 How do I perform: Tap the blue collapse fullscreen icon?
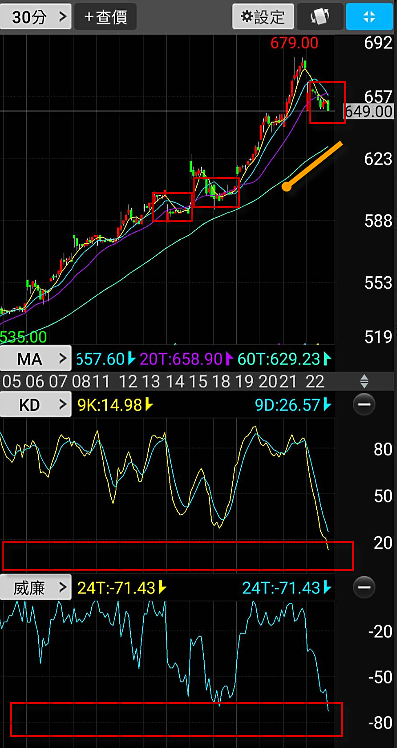[369, 17]
